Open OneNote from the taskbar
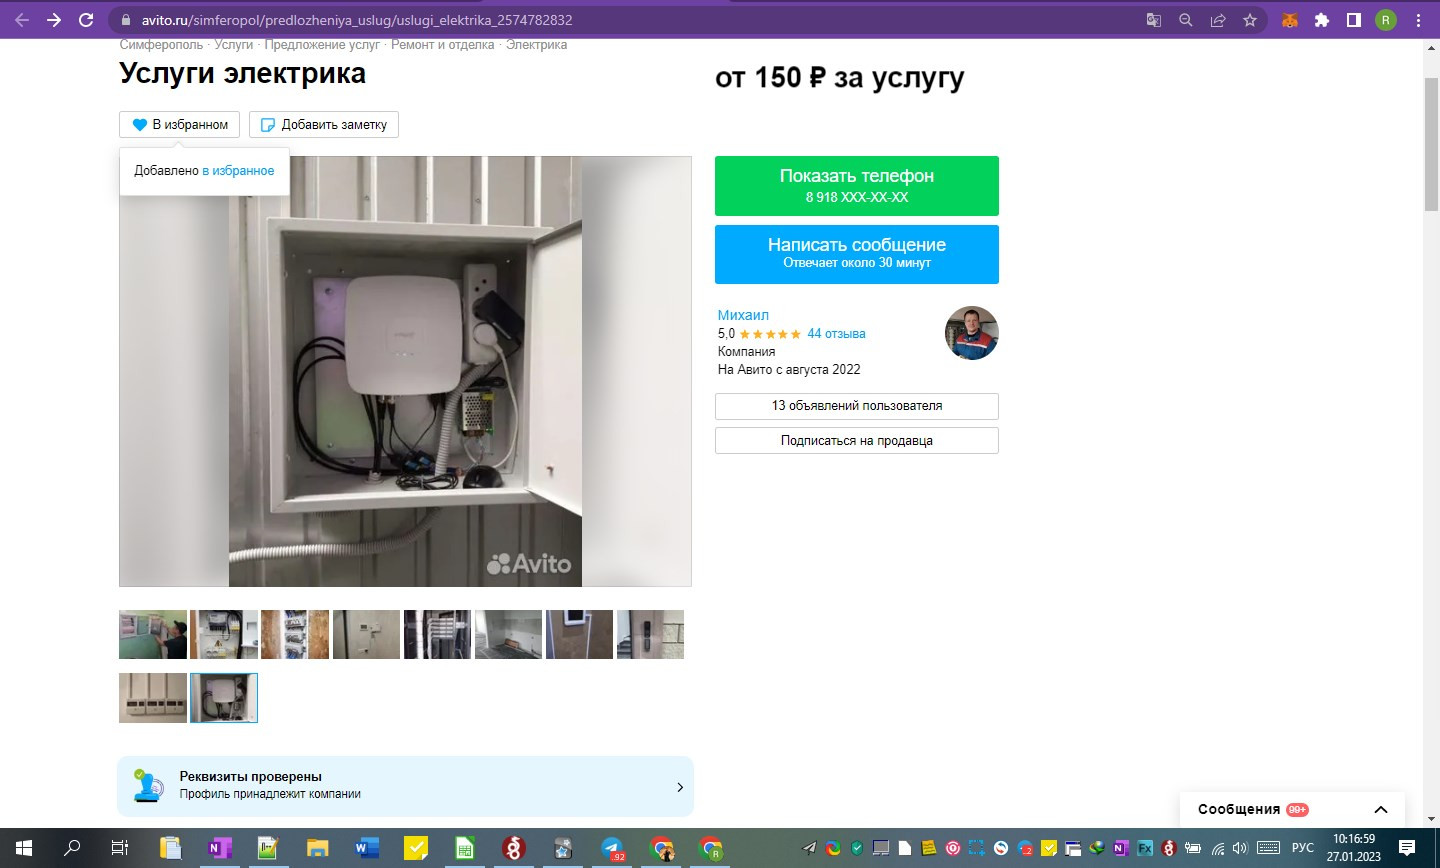 click(219, 848)
